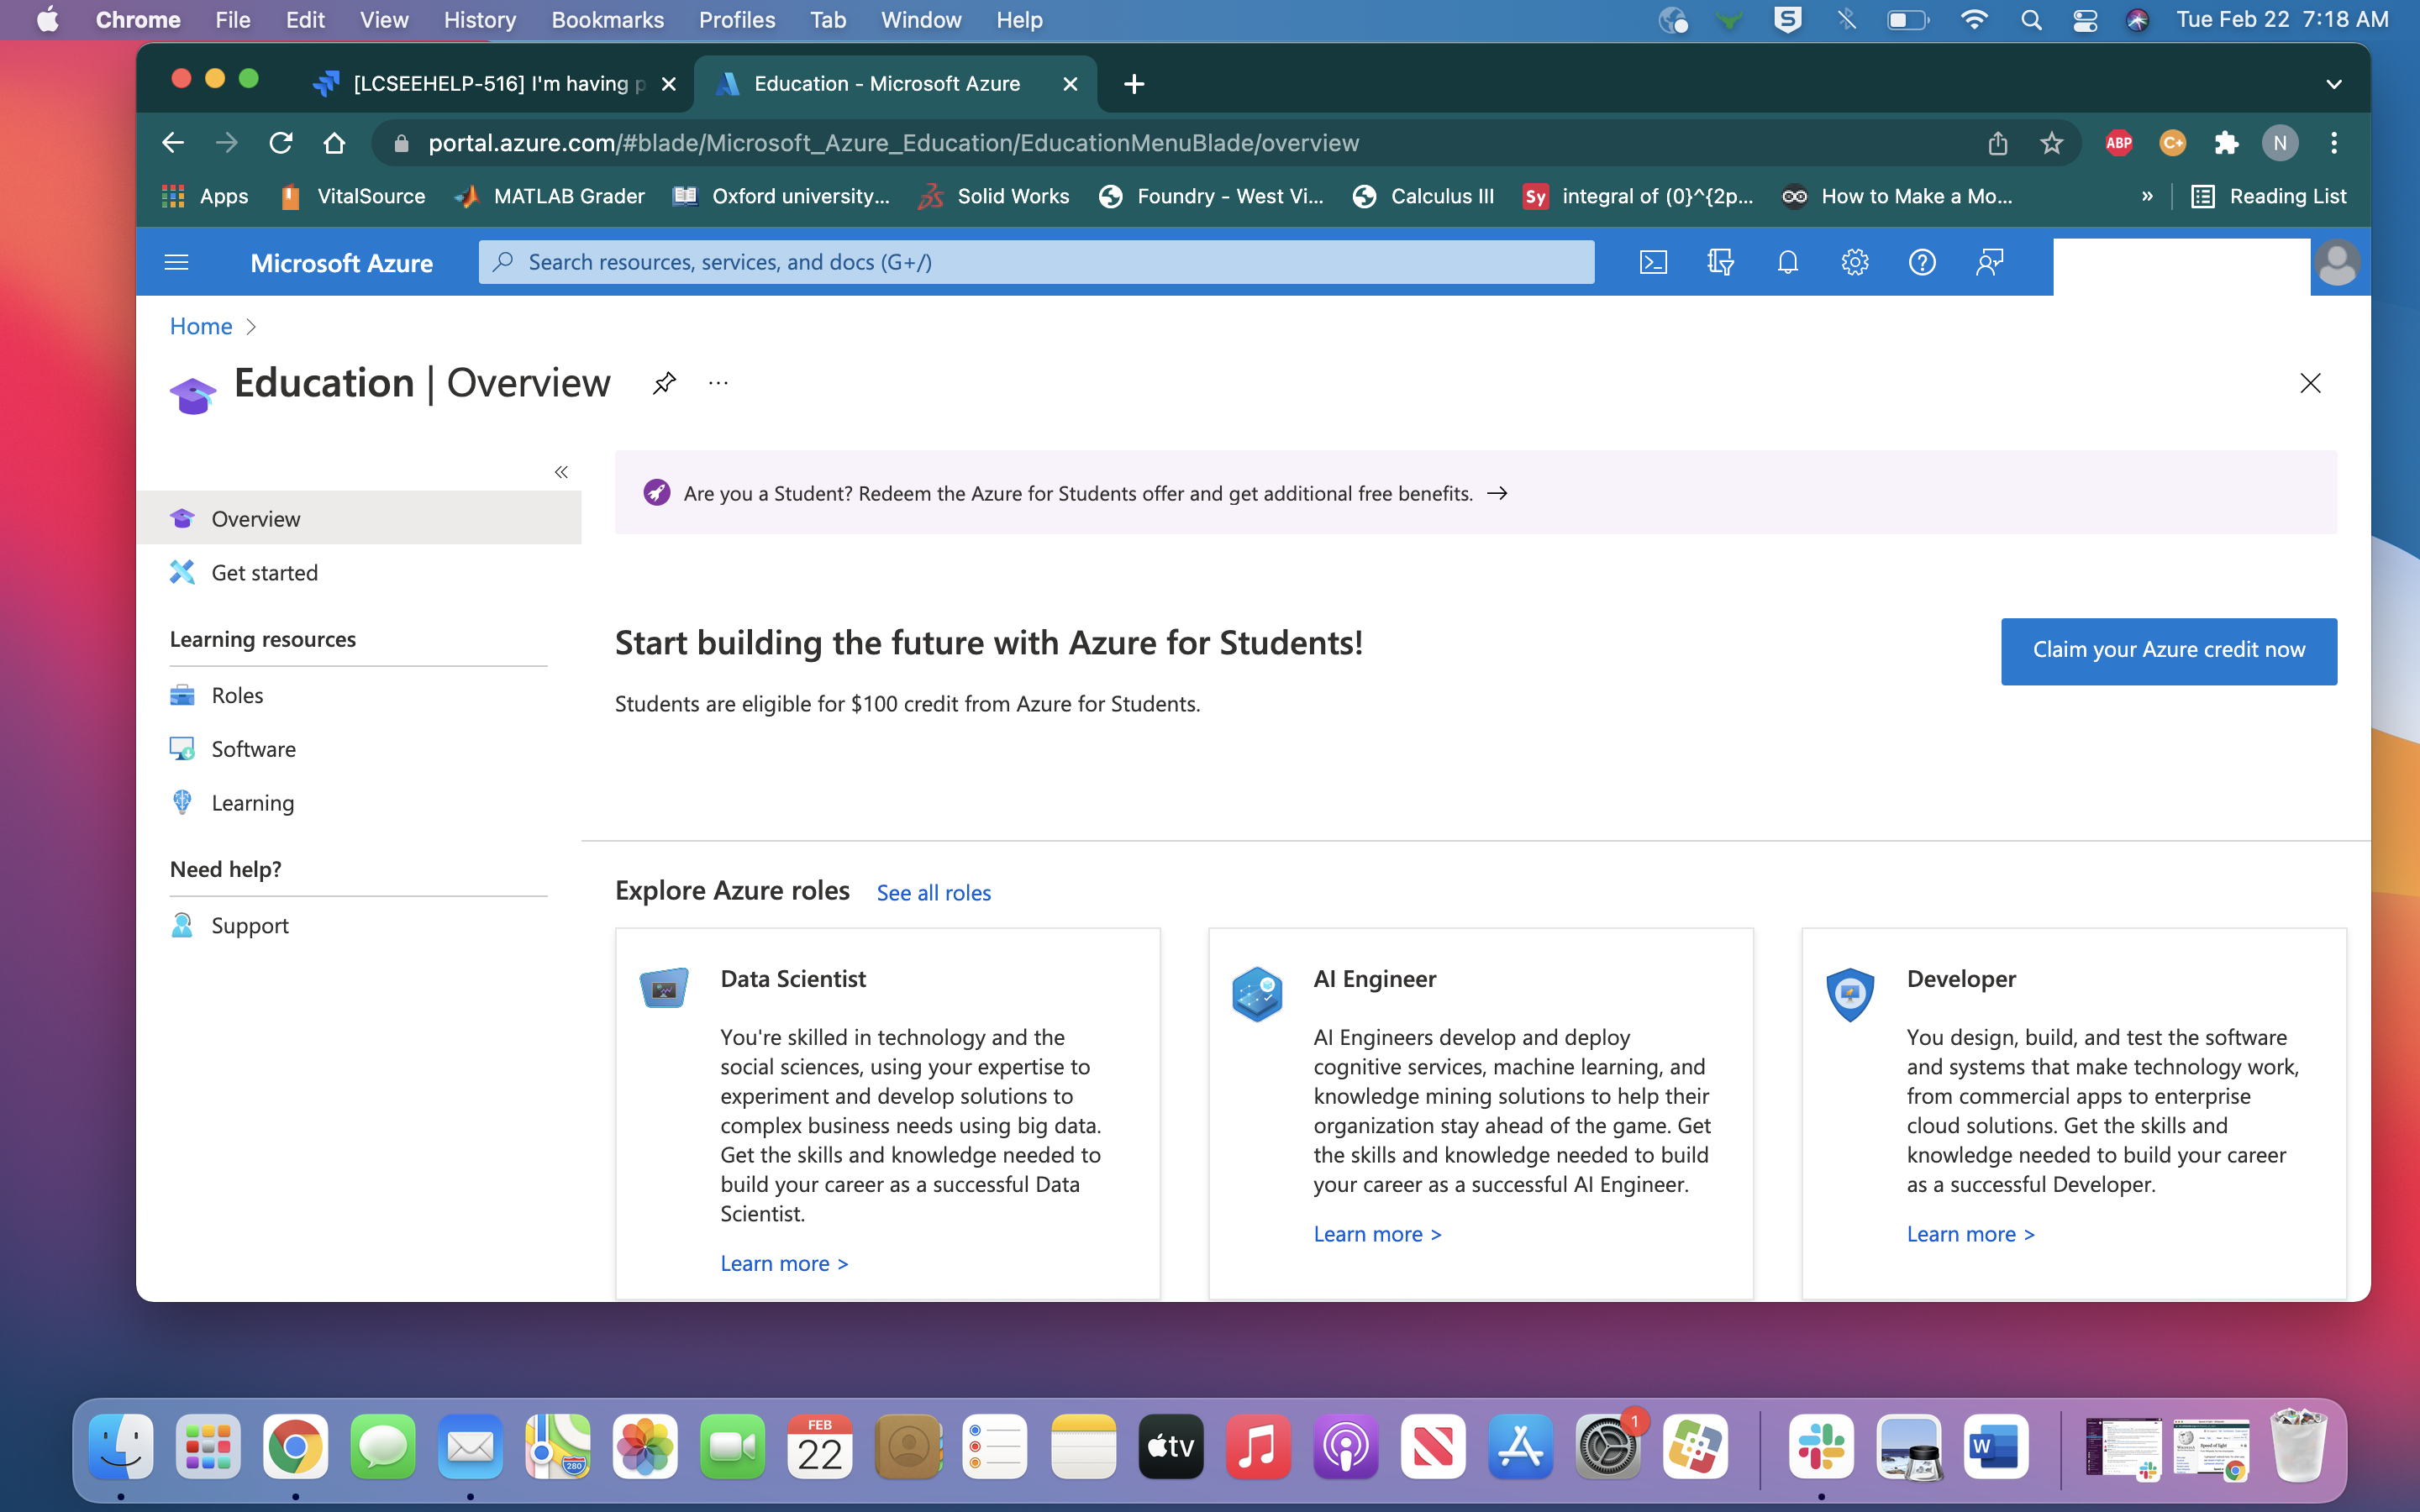
Task: Open the See all roles link
Action: tap(933, 893)
